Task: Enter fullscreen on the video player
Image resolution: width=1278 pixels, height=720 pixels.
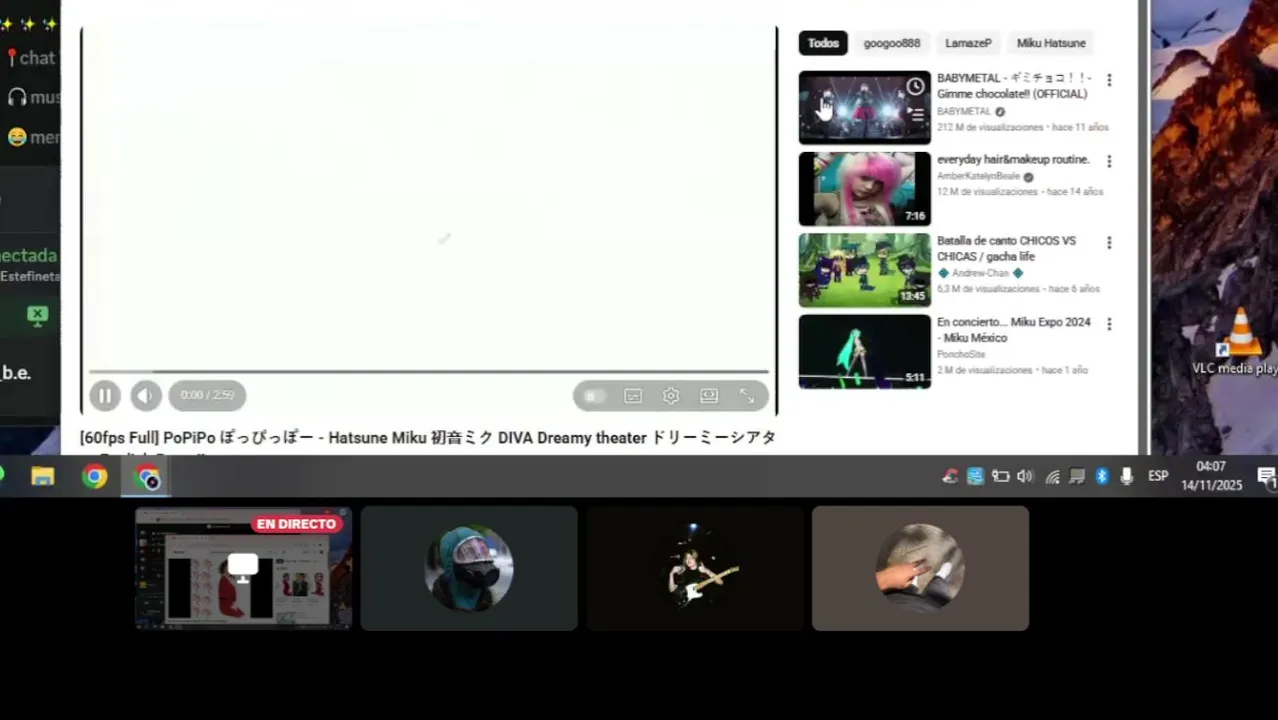Action: pyautogui.click(x=747, y=396)
